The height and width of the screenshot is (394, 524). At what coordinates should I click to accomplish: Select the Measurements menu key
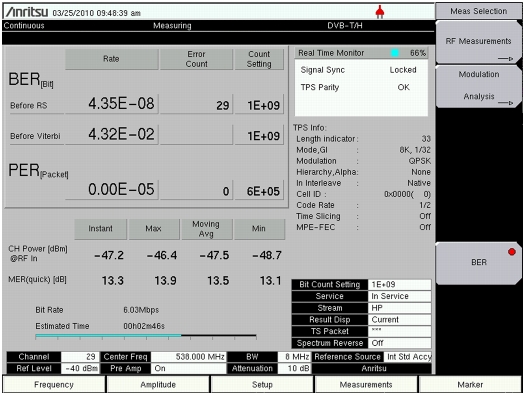(x=366, y=385)
